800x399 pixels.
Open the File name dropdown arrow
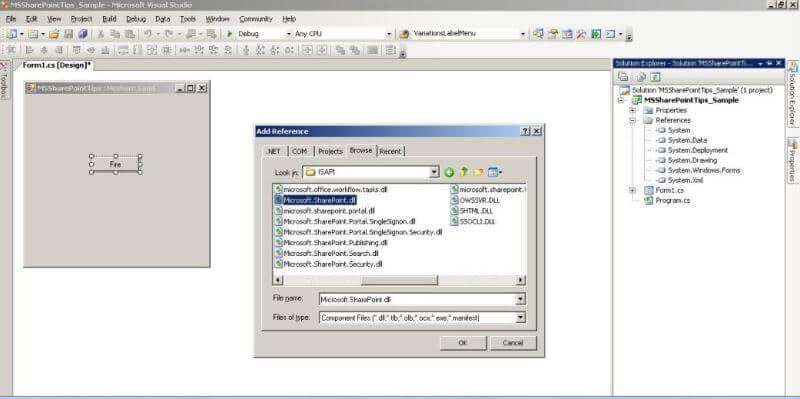520,300
